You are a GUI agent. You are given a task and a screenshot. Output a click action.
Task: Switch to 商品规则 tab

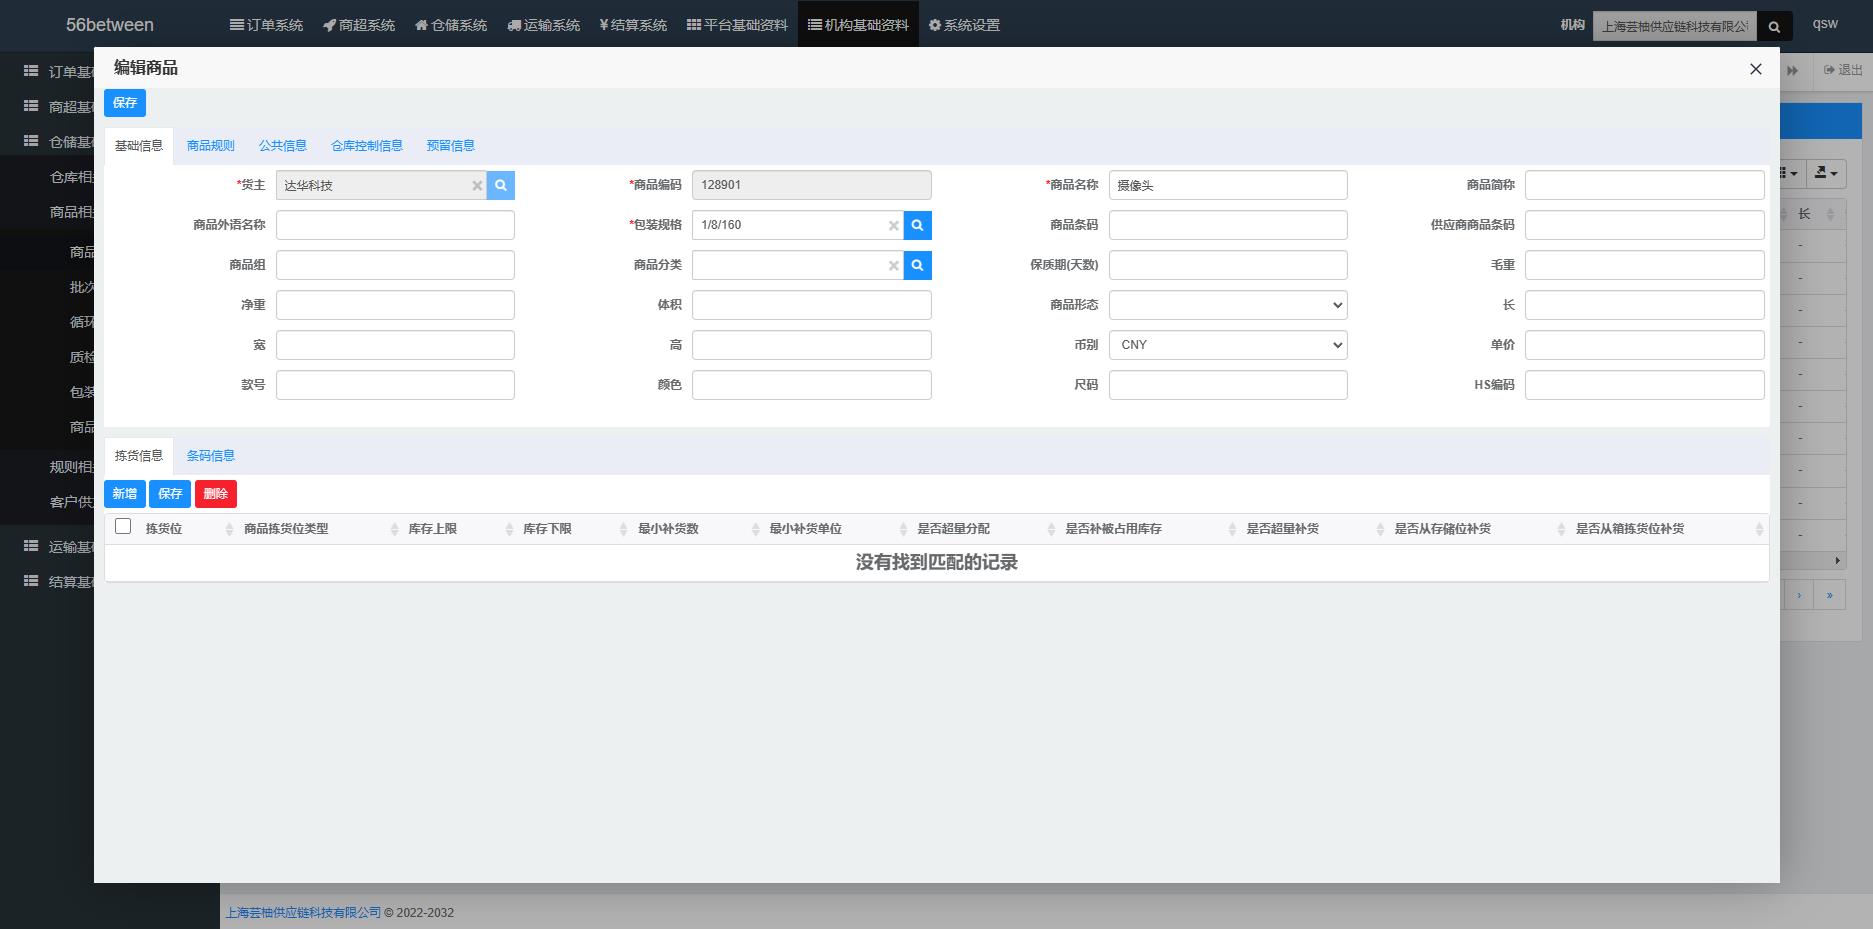coord(211,146)
